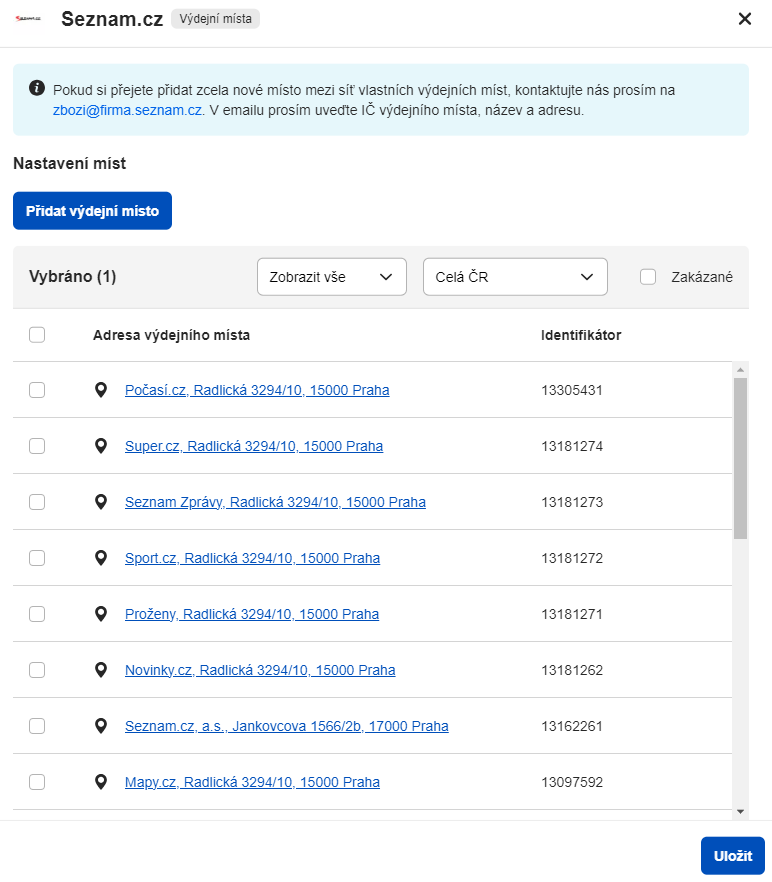Click the map pin icon beside Sport.cz
772x882 pixels.
[101, 558]
